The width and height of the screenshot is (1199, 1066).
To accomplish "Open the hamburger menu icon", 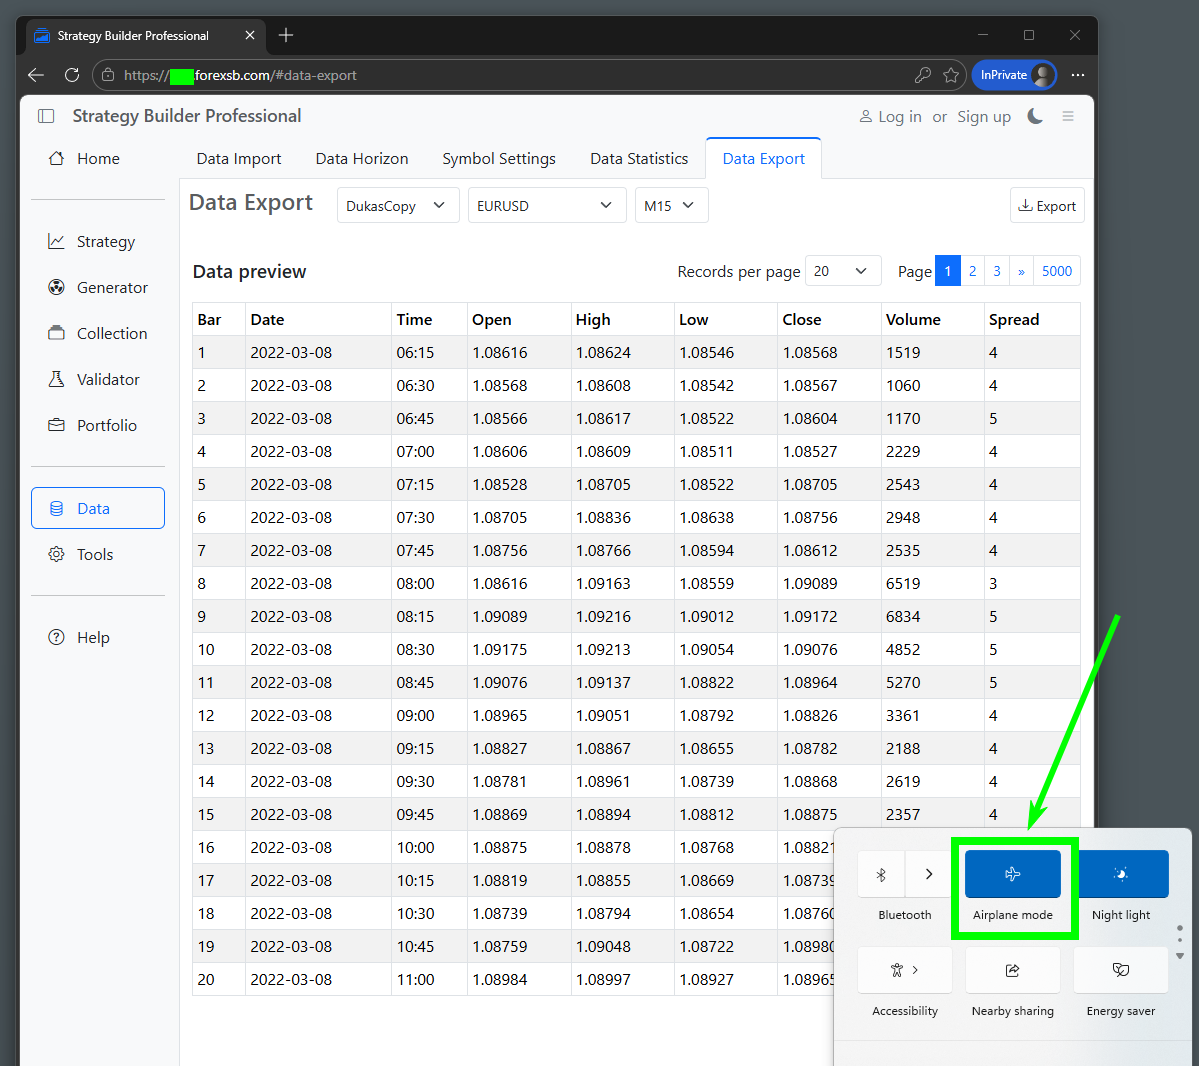I will [x=1068, y=116].
